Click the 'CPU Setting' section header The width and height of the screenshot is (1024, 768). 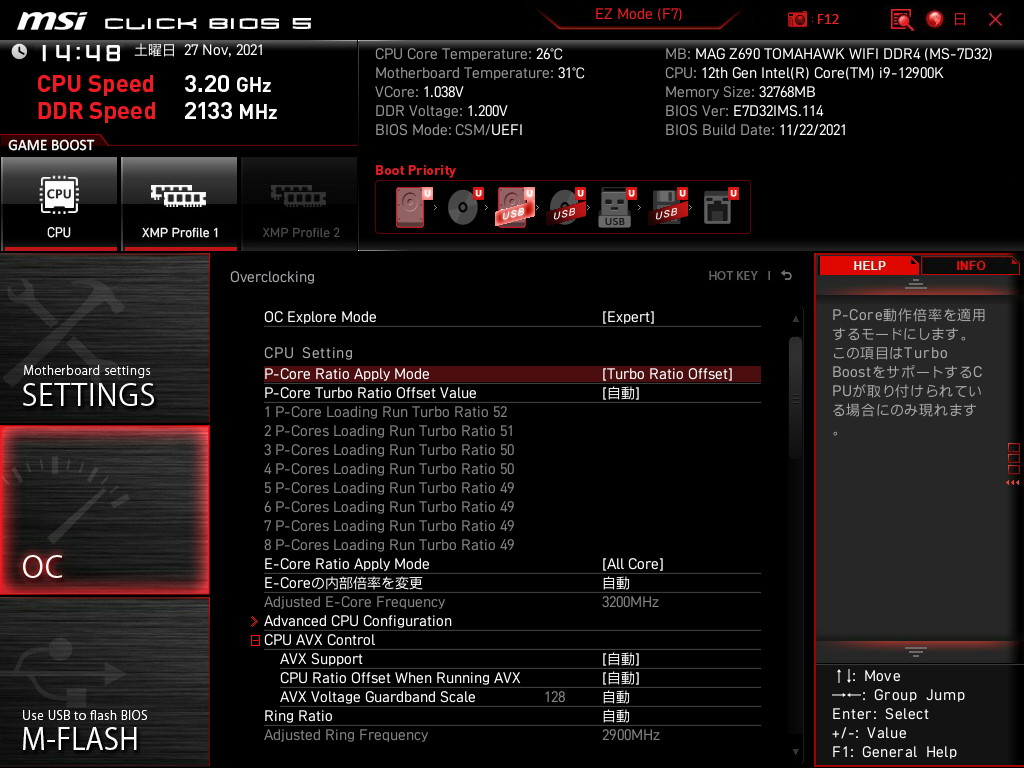pyautogui.click(x=308, y=353)
